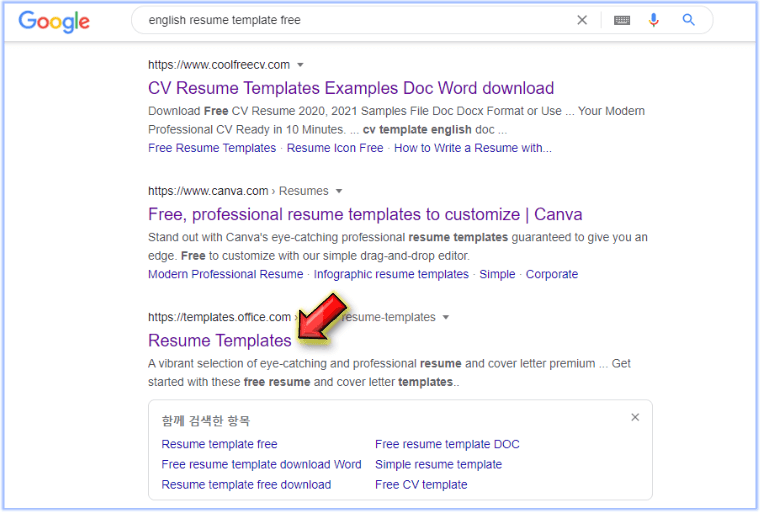This screenshot has height=515, width=761.
Task: Expand dropdown next to templates.office.com URL
Action: pos(446,317)
